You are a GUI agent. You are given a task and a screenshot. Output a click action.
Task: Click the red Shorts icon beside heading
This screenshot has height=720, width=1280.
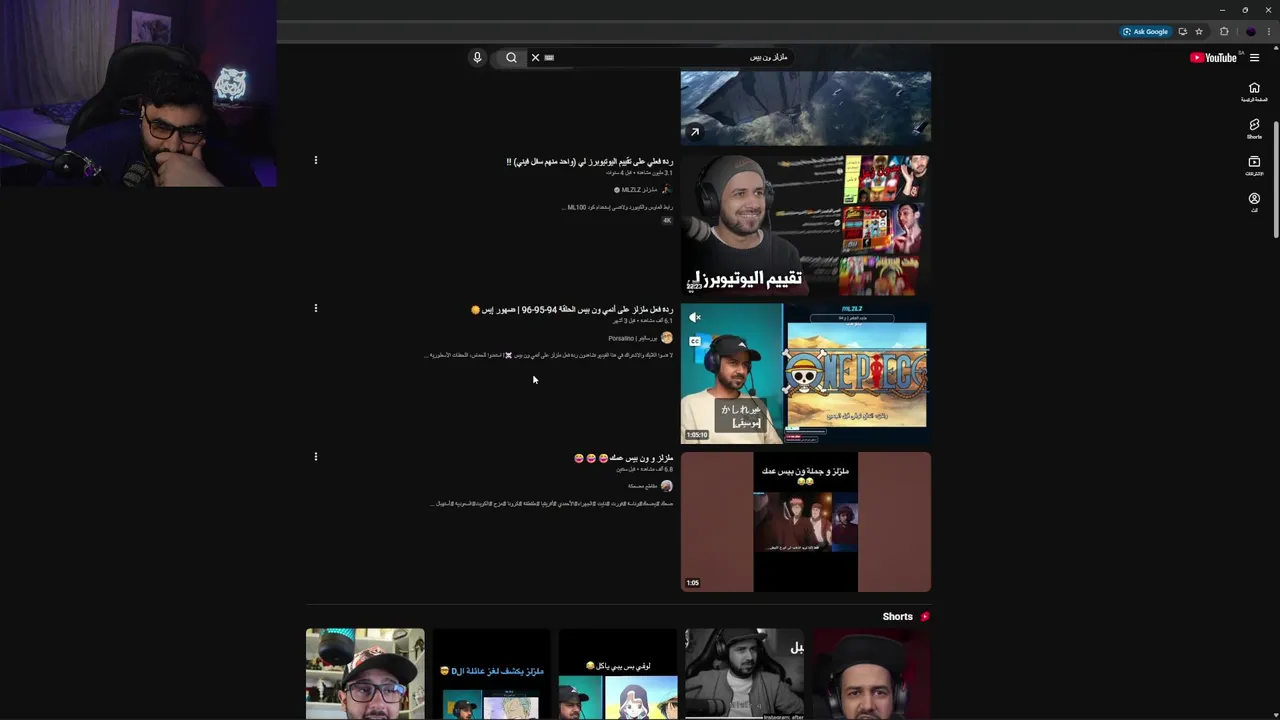(x=925, y=617)
